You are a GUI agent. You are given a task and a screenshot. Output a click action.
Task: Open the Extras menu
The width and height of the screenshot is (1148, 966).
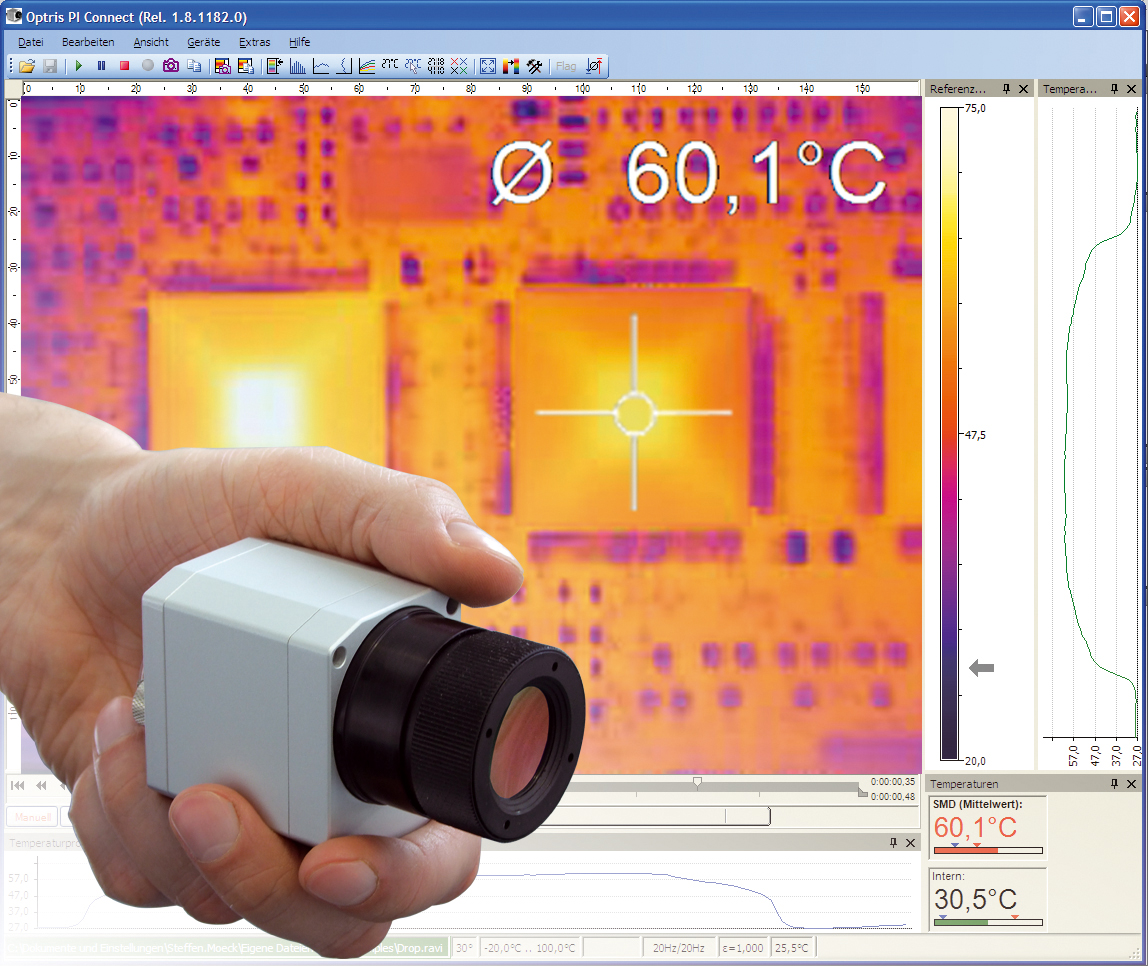(254, 42)
